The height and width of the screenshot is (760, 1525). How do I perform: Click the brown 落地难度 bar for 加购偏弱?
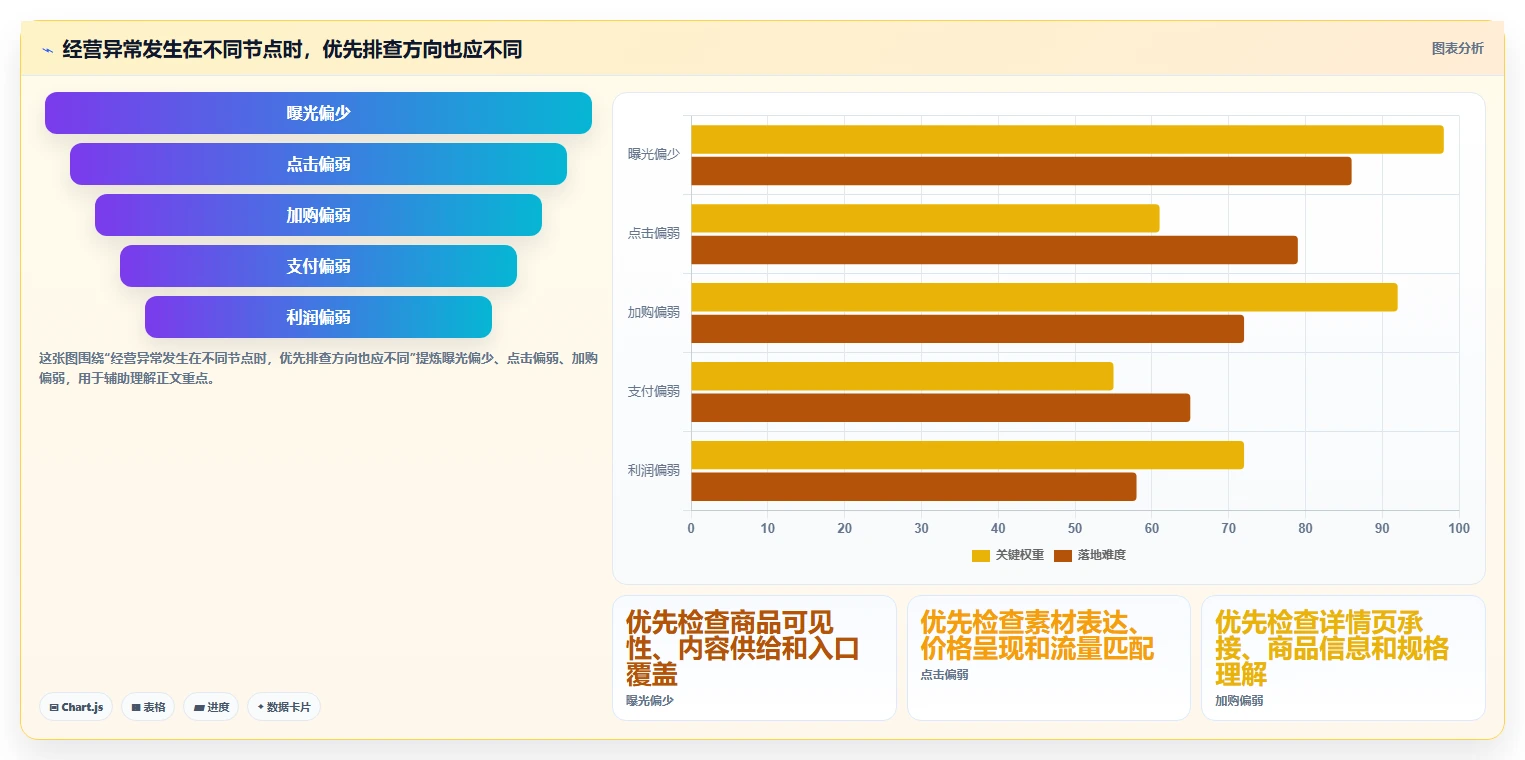967,329
